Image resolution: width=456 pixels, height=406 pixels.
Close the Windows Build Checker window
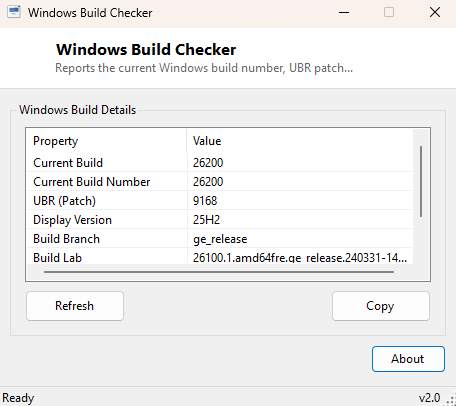point(435,13)
